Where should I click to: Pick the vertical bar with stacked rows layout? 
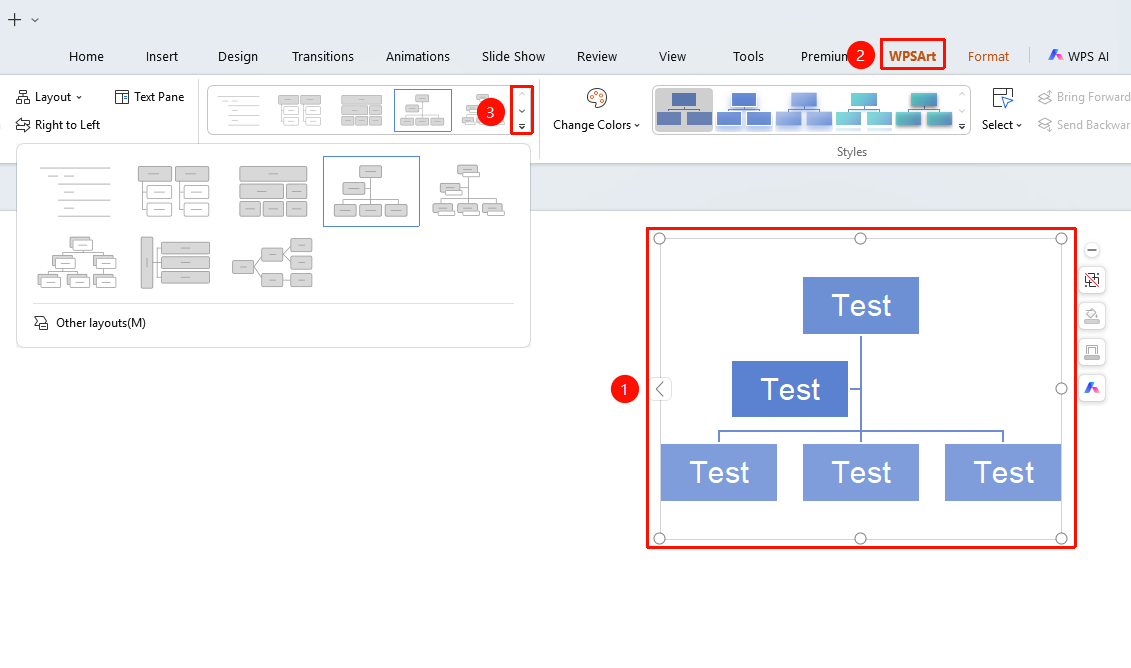click(175, 263)
